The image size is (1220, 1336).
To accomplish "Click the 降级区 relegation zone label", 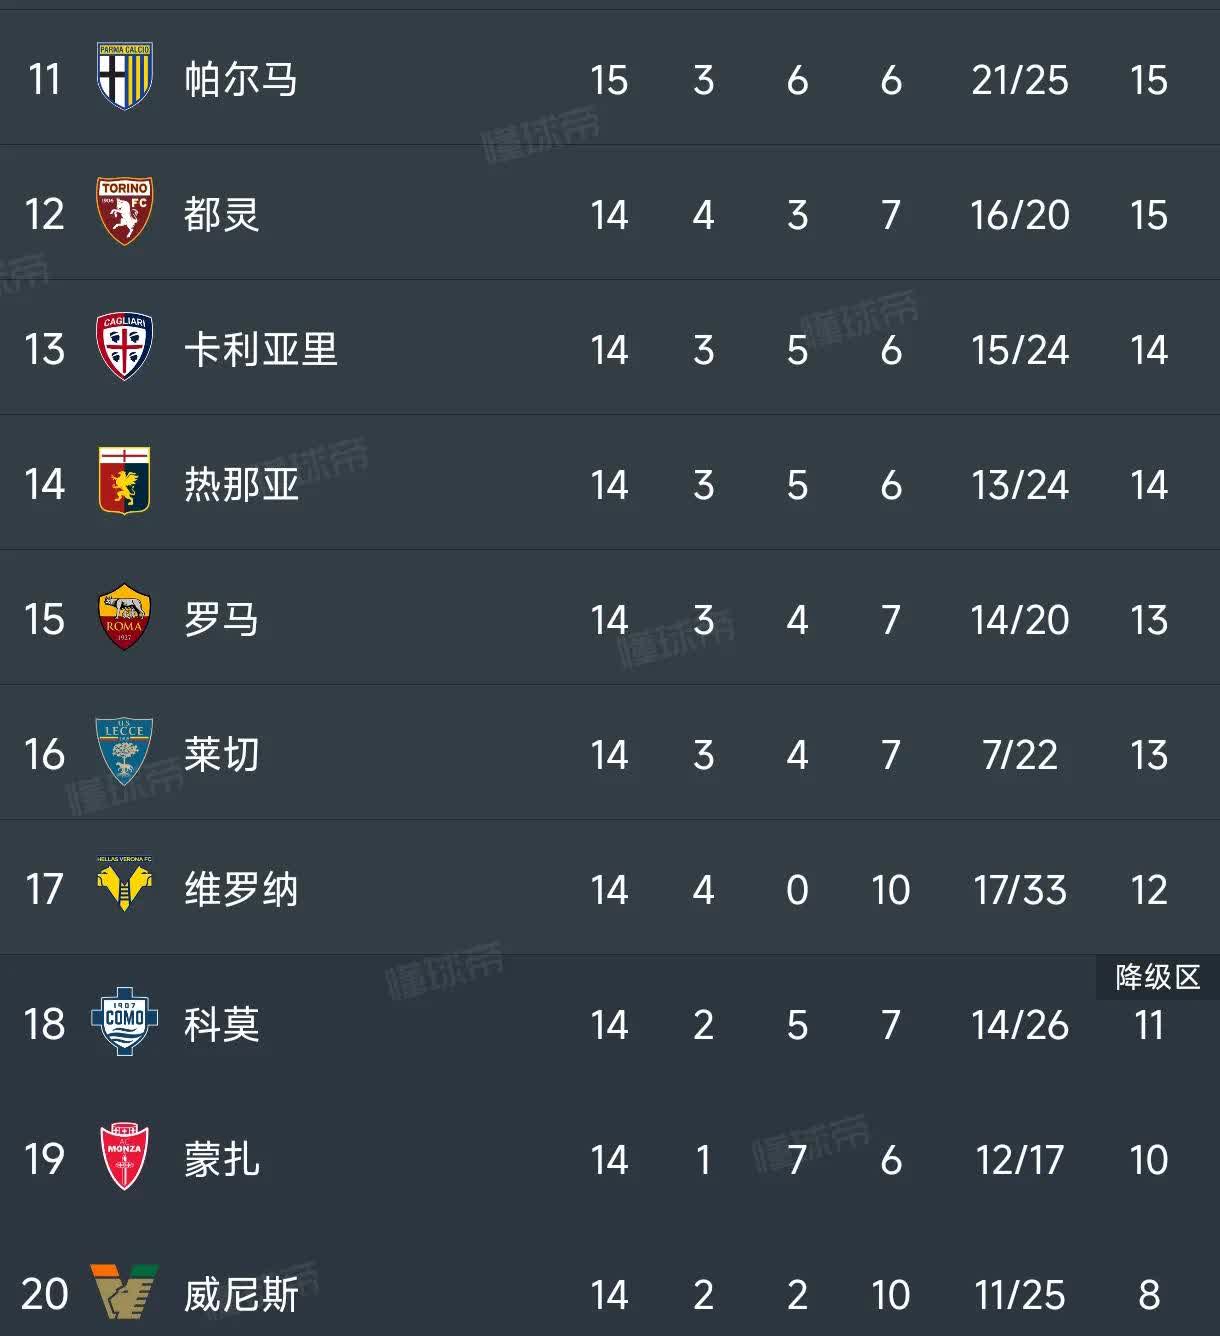I will (1157, 977).
